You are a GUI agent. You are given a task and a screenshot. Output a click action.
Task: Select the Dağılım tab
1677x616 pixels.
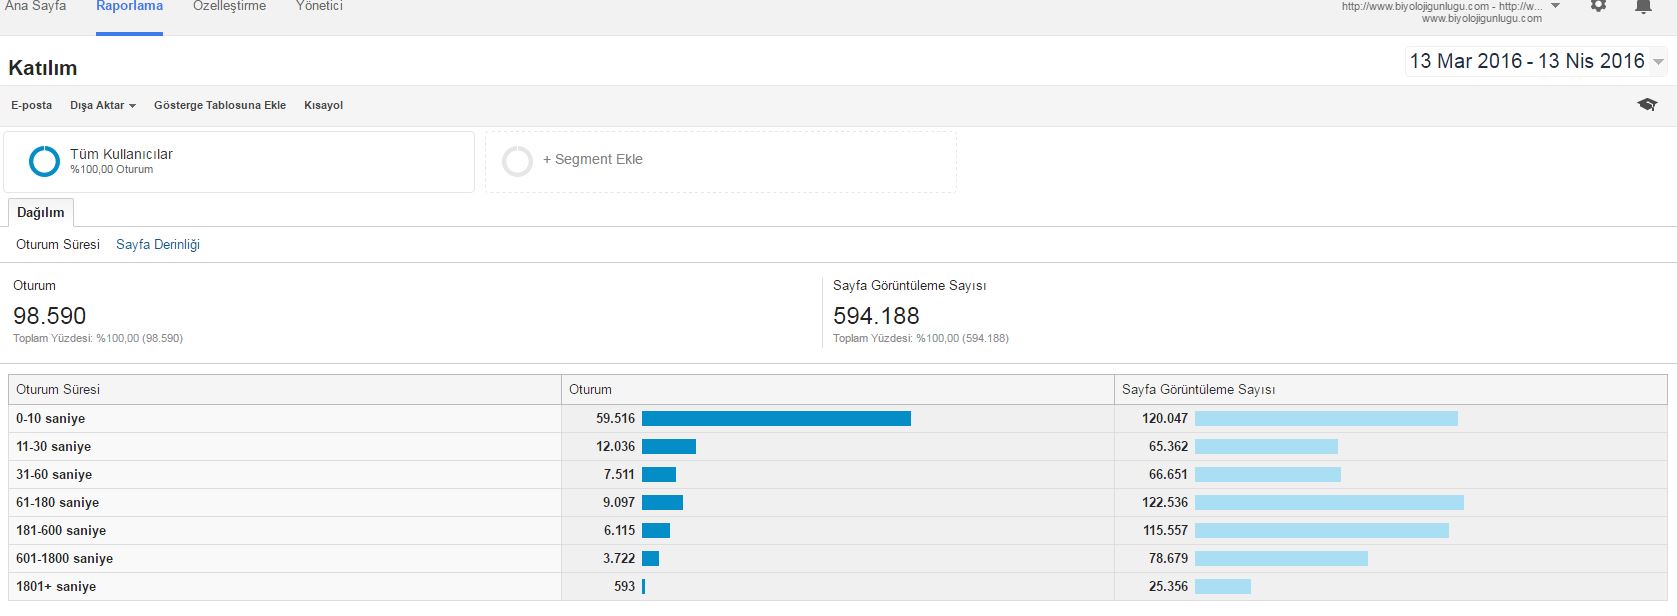41,212
